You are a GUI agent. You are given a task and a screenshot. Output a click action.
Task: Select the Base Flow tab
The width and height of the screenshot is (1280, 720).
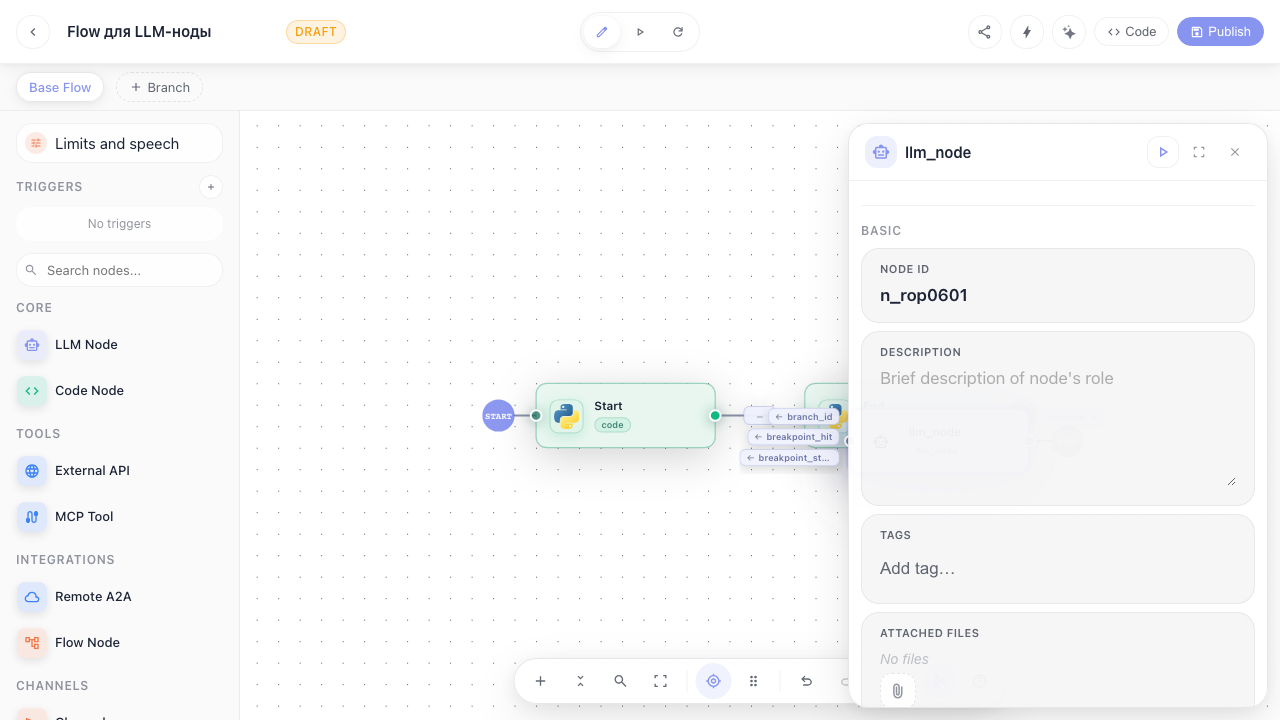click(x=60, y=87)
